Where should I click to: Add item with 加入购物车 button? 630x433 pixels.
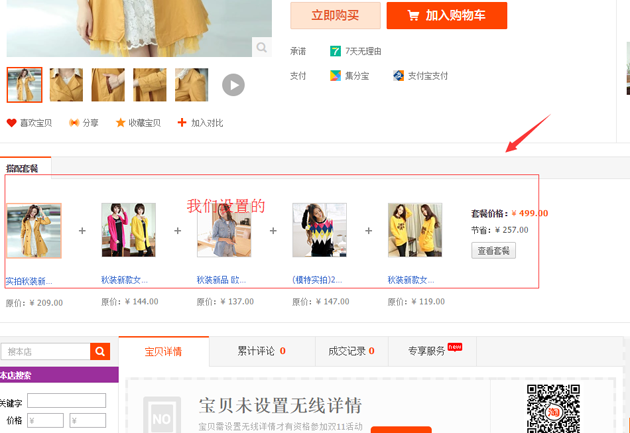pyautogui.click(x=447, y=15)
